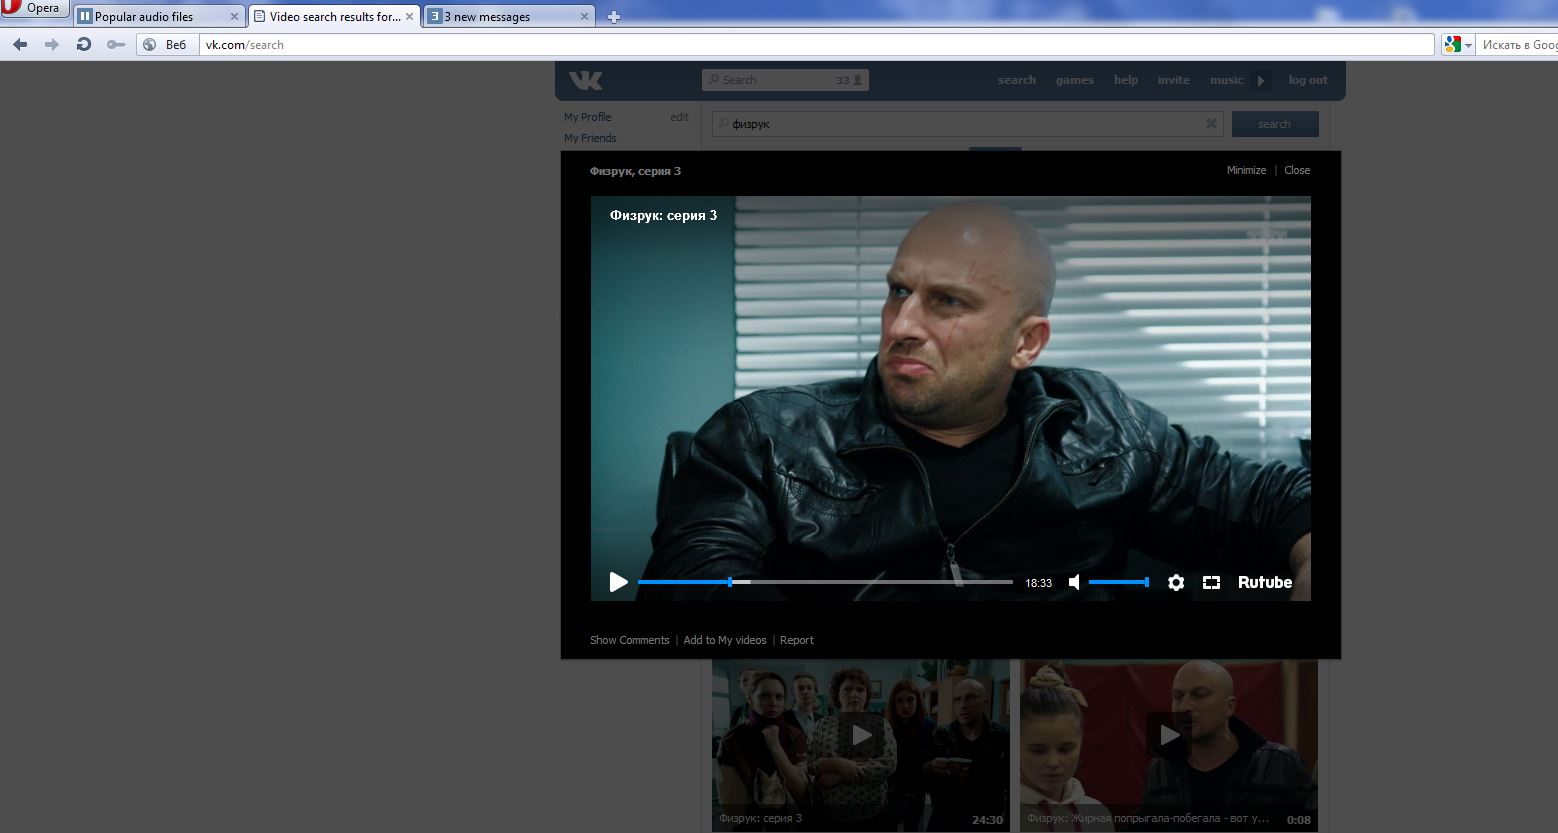
Task: Open a new browser tab
Action: coord(613,17)
